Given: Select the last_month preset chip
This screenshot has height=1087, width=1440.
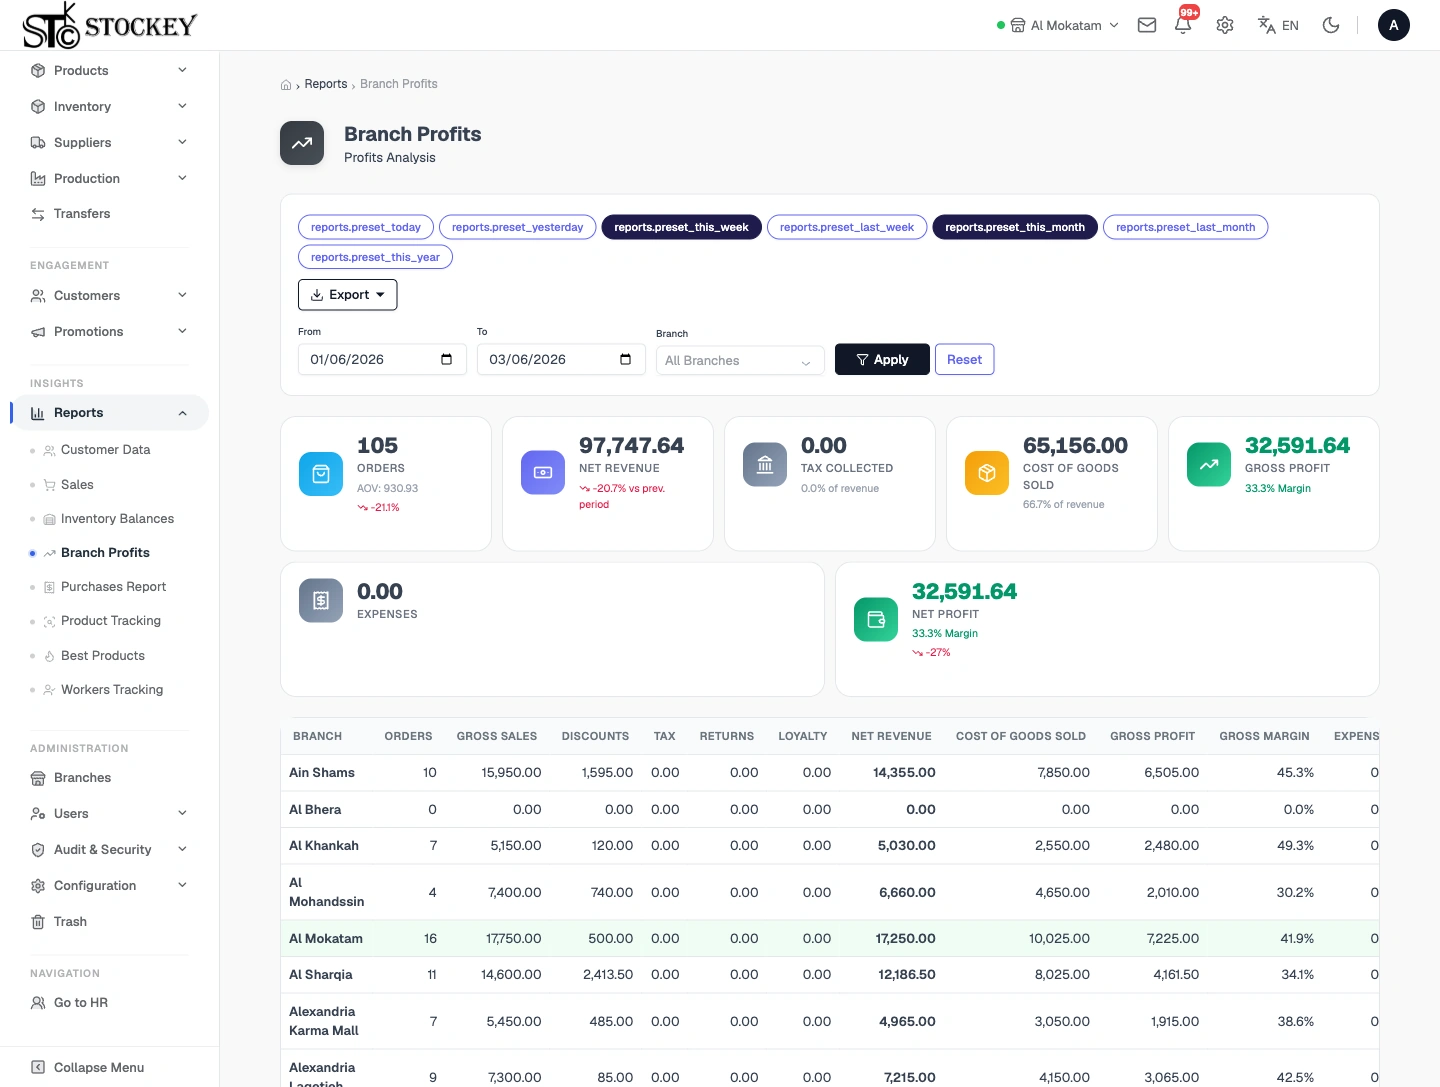Looking at the screenshot, I should tap(1186, 227).
